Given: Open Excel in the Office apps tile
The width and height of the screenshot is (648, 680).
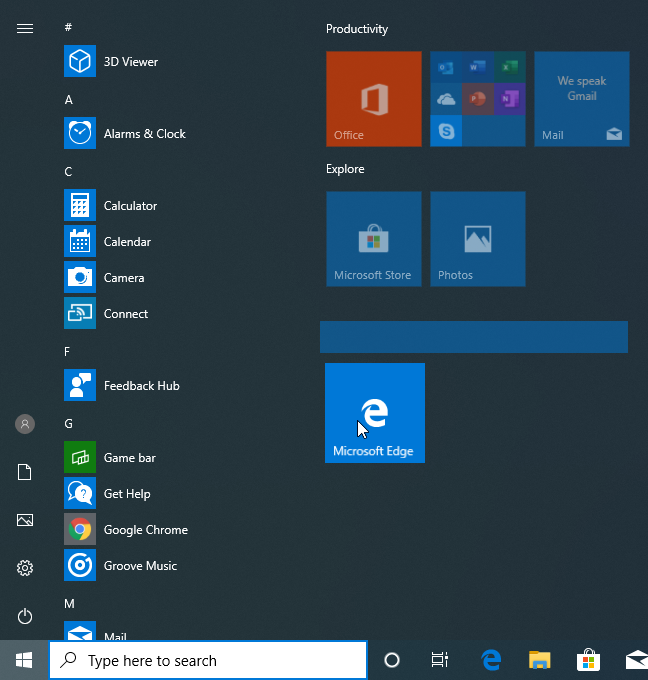Looking at the screenshot, I should click(x=510, y=67).
